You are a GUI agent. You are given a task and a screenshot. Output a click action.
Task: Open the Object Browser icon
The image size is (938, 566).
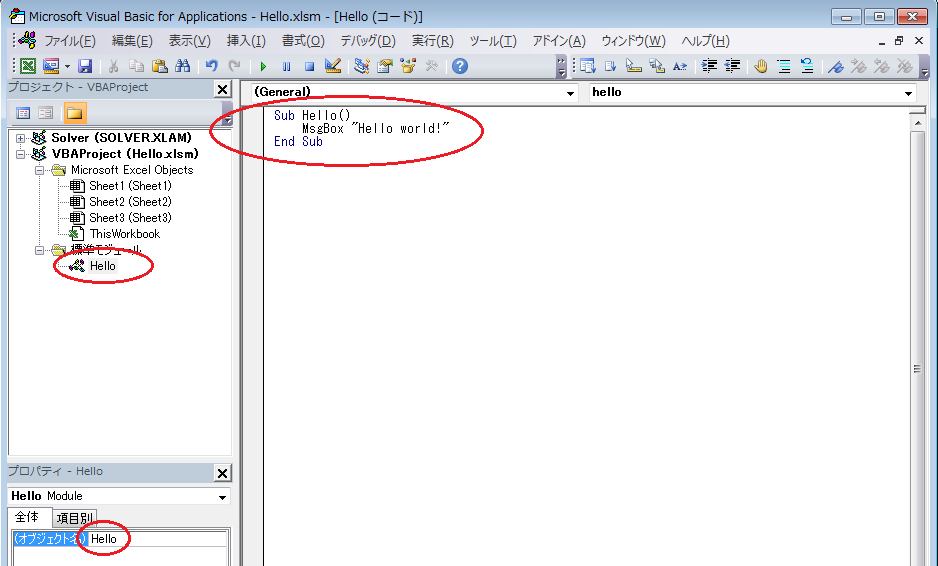point(408,66)
